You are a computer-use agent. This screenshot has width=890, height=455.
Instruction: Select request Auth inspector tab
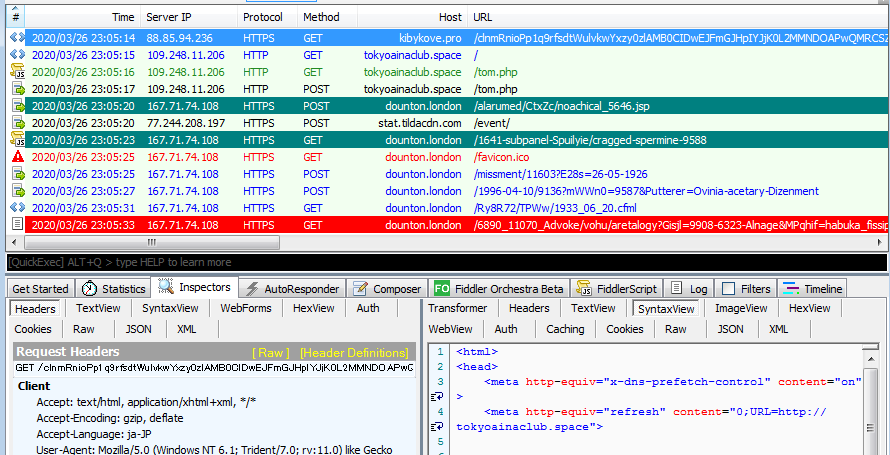click(x=368, y=308)
